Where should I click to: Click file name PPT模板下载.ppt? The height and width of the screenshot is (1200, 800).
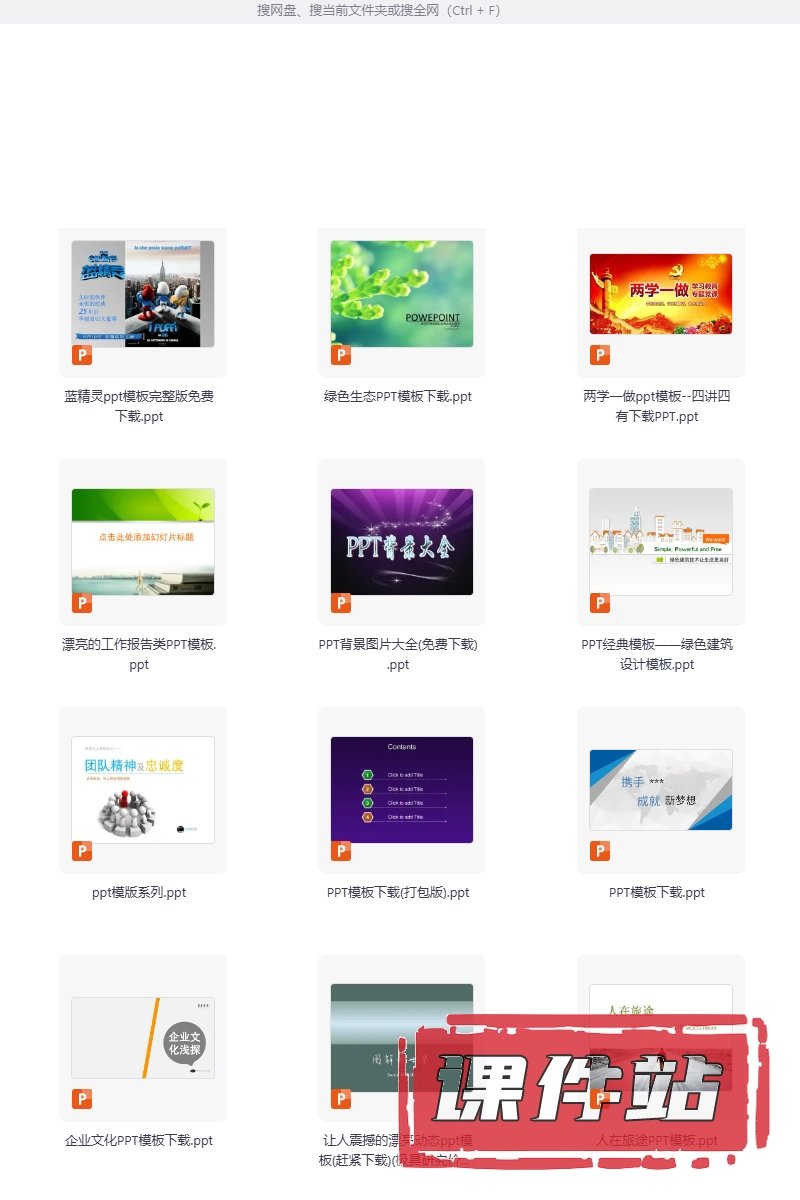point(657,893)
